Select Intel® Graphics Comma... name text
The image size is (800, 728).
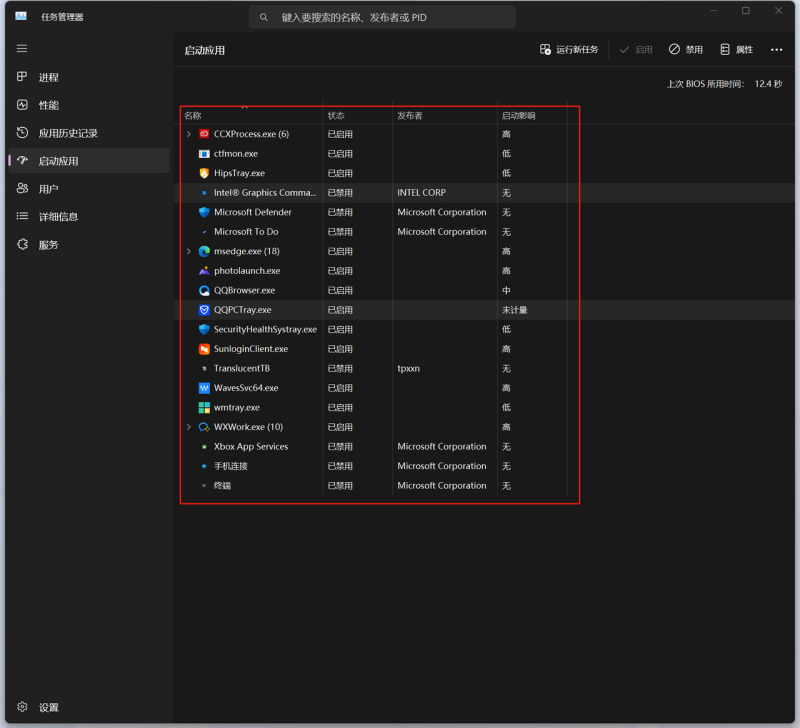point(265,193)
